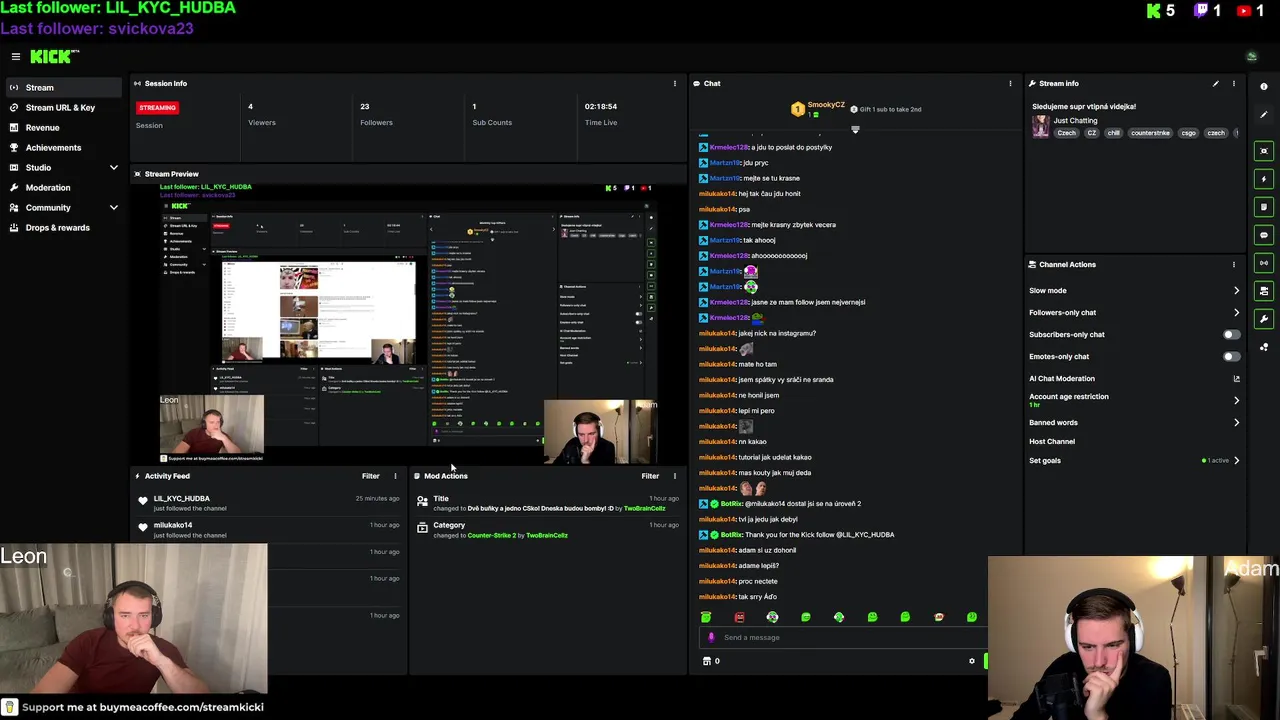The width and height of the screenshot is (1280, 720).
Task: Click the profile avatar icon top right
Action: coord(1251,57)
